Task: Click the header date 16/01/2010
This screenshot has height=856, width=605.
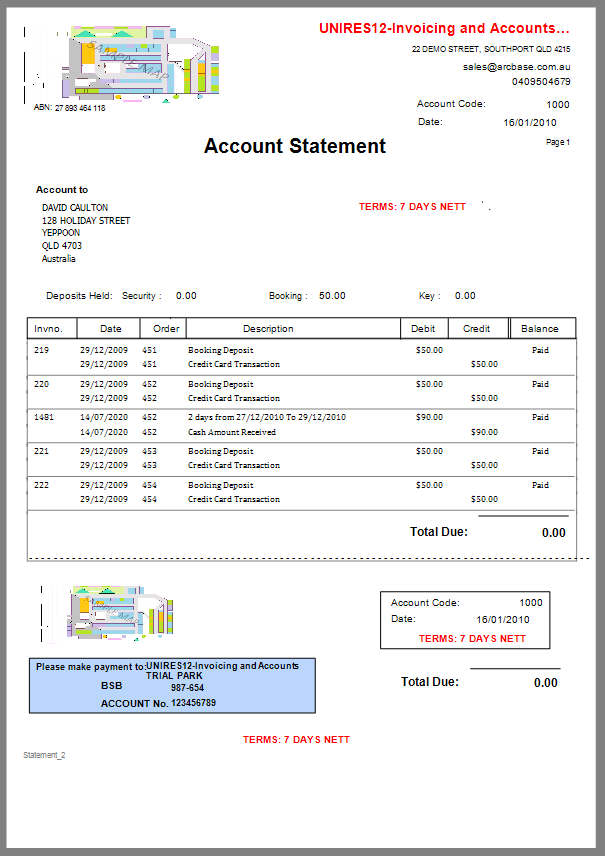Action: (530, 122)
